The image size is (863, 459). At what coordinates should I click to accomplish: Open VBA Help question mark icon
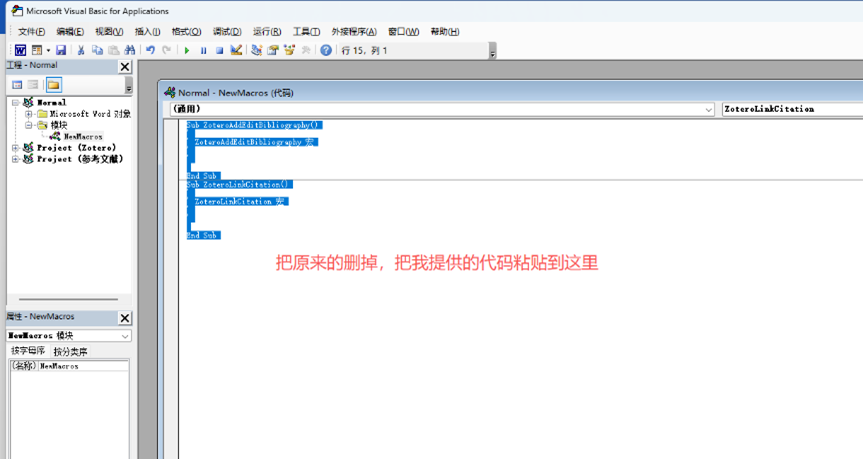326,50
